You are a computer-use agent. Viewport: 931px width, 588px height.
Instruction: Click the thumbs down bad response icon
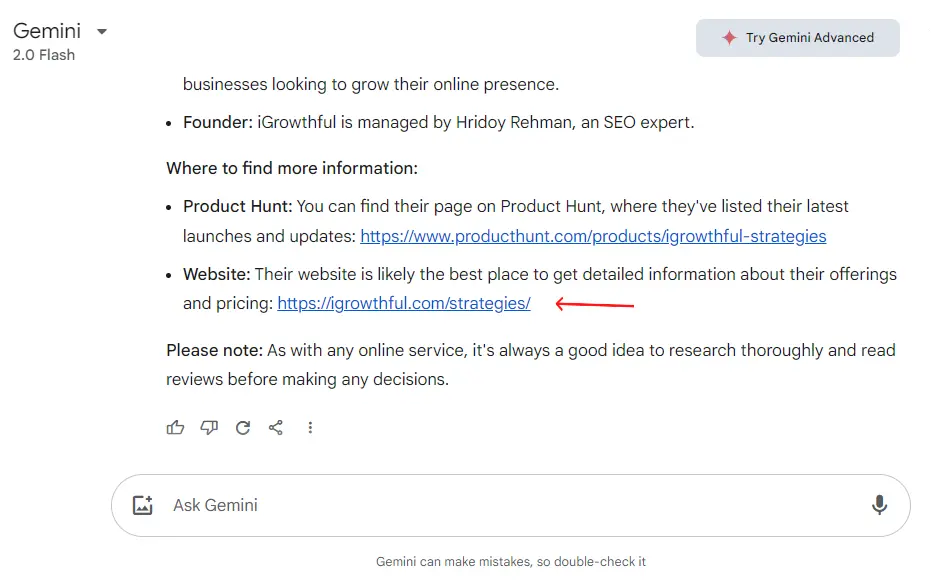(209, 428)
